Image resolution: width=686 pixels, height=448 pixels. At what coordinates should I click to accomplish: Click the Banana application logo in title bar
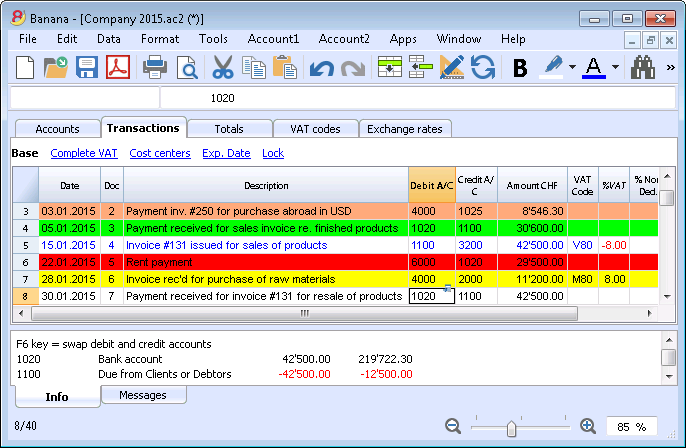click(x=18, y=18)
